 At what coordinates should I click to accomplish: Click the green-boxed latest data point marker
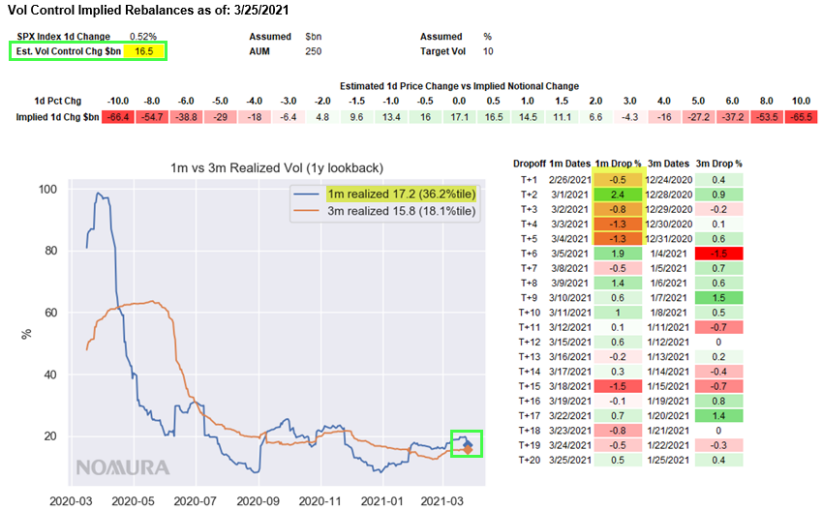pos(467,443)
